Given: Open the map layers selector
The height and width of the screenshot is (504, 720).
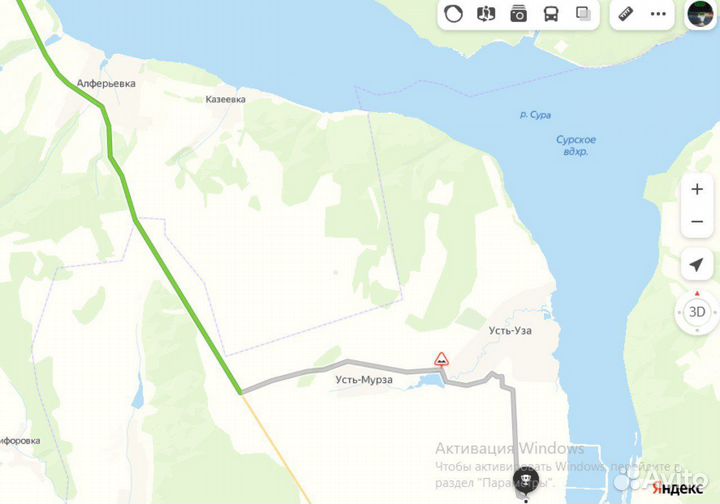Looking at the screenshot, I should (584, 14).
